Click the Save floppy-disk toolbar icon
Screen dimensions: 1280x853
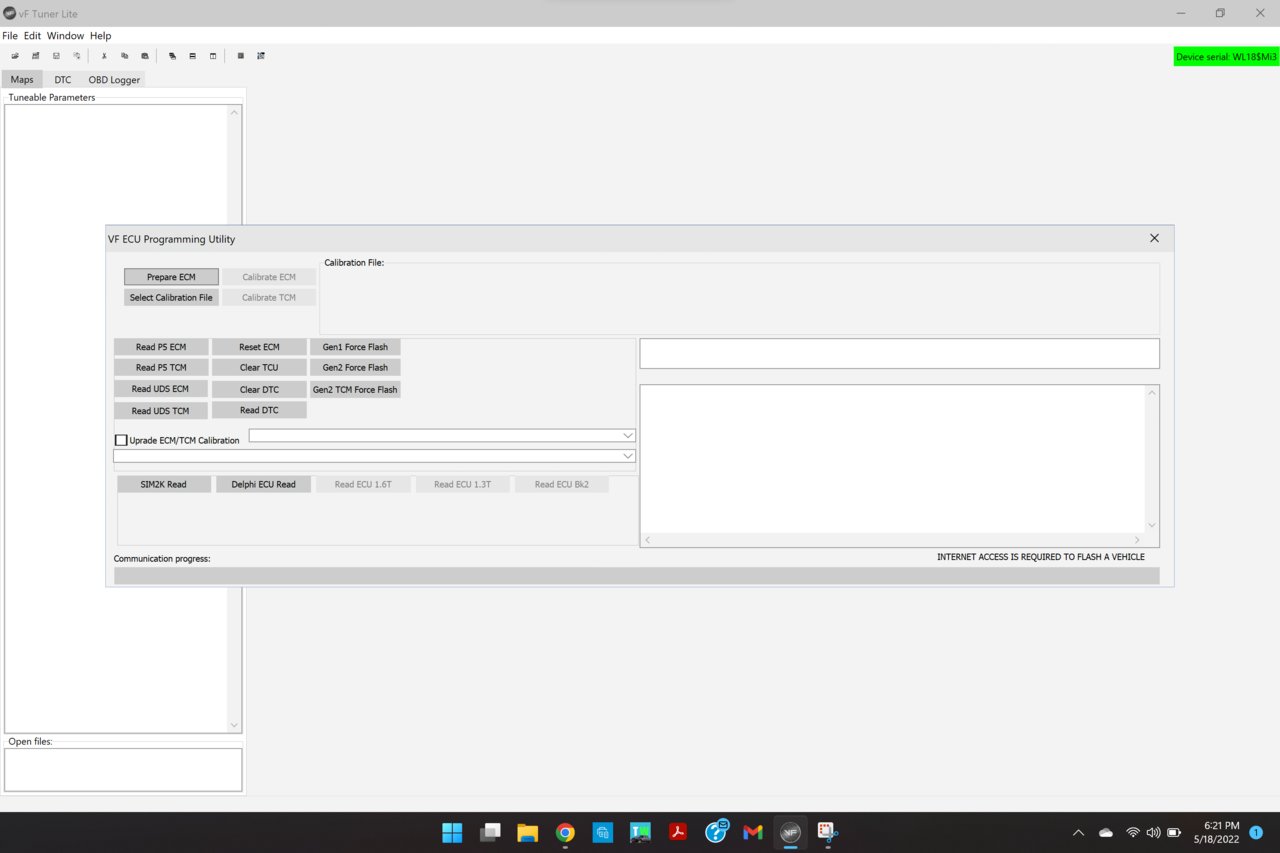pyautogui.click(x=56, y=56)
